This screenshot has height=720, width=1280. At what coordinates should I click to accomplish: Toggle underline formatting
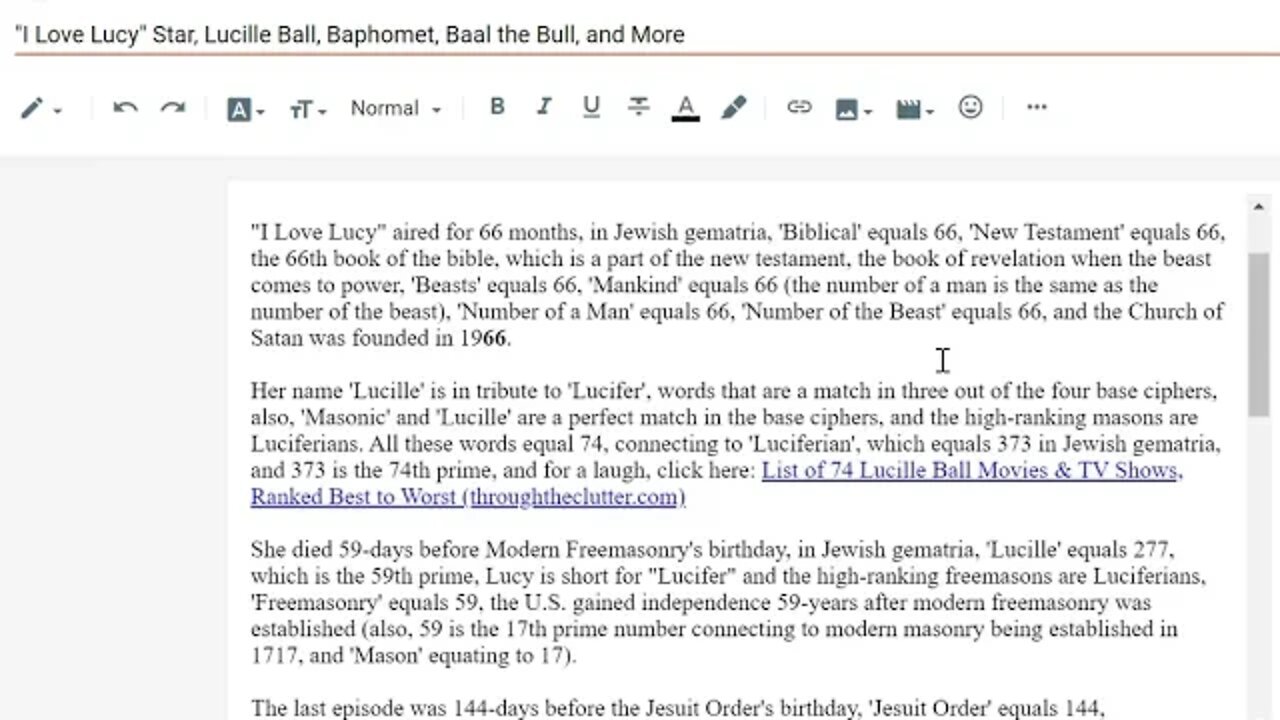(591, 107)
